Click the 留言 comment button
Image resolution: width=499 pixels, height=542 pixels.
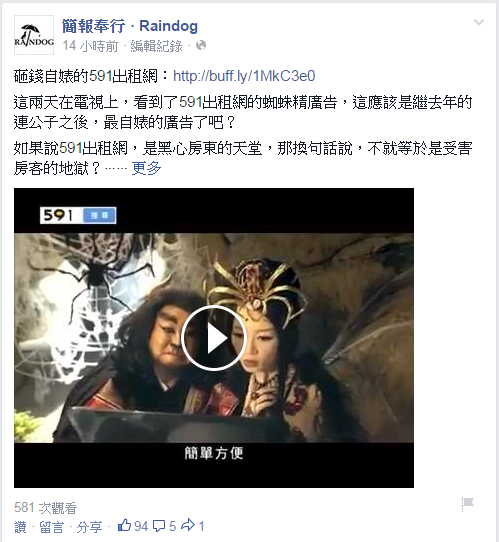(51, 527)
